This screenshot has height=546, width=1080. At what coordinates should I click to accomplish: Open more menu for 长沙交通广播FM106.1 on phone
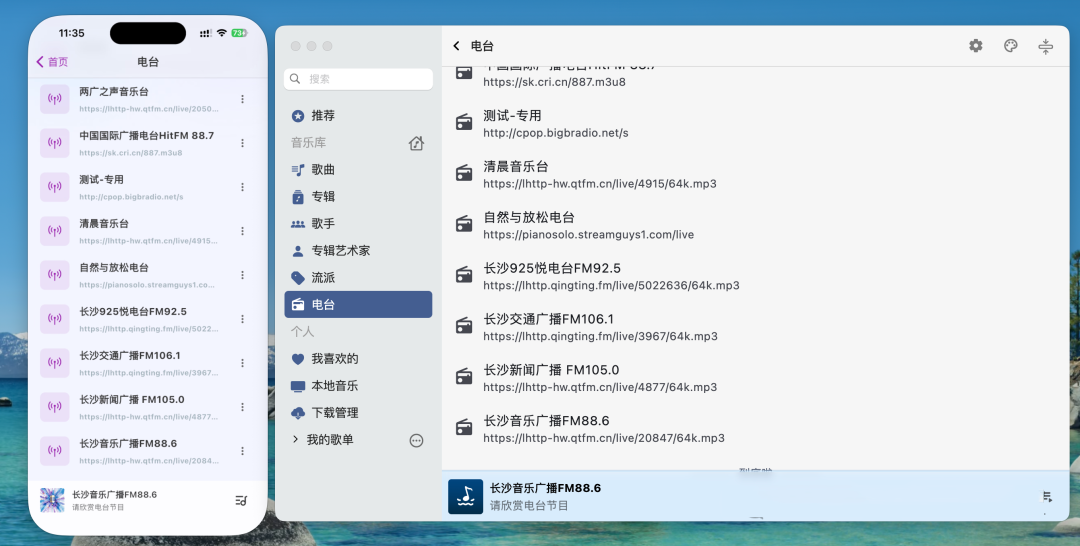(242, 364)
